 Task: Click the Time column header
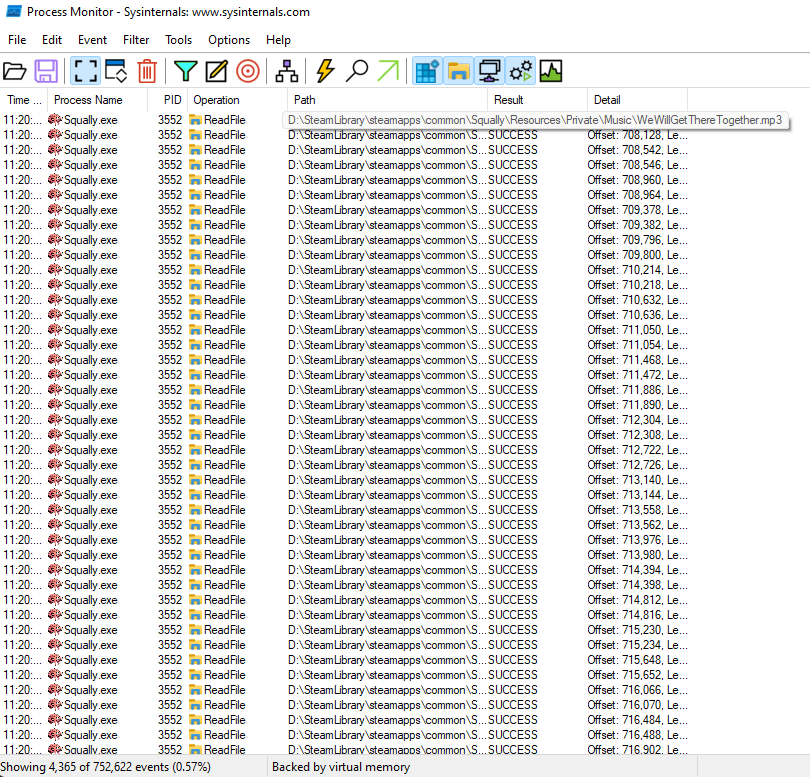[x=24, y=100]
